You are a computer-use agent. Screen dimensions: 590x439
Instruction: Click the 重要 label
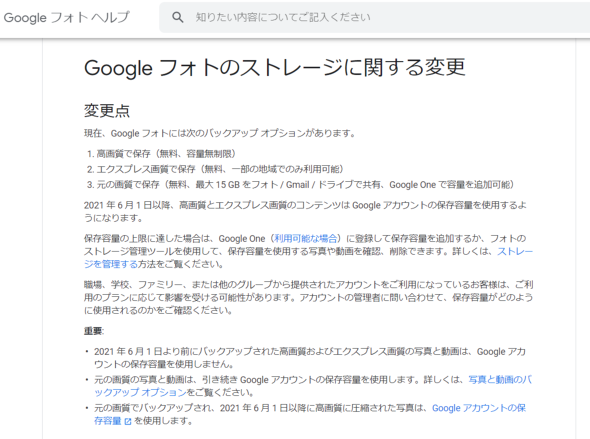click(x=94, y=331)
